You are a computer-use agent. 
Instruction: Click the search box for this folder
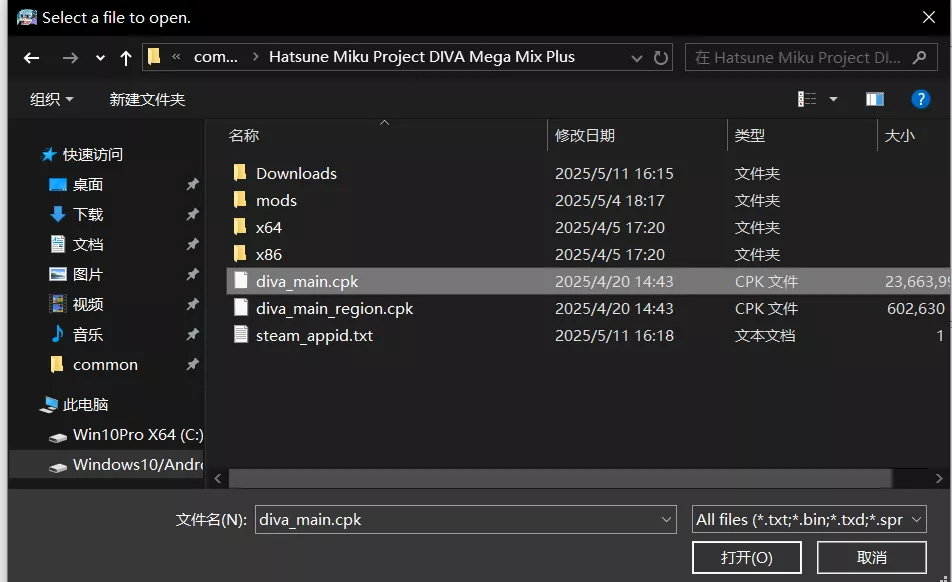[x=811, y=58]
